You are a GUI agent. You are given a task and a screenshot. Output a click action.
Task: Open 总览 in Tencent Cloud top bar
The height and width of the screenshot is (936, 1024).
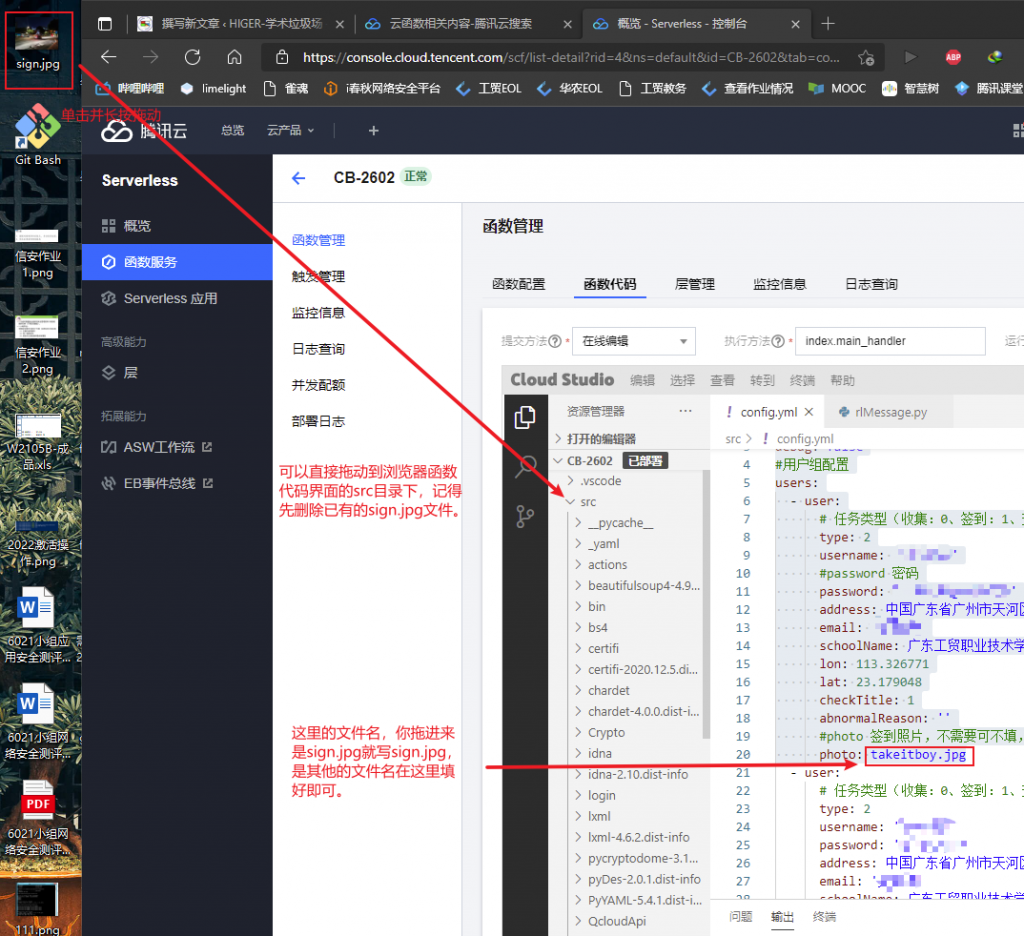[x=232, y=131]
